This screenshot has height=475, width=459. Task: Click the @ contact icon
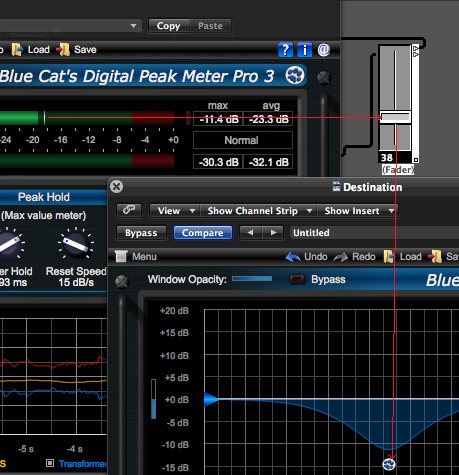coord(323,50)
